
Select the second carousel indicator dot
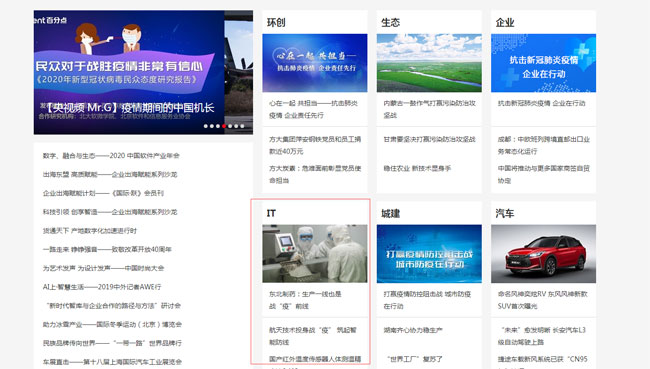[x=211, y=126]
